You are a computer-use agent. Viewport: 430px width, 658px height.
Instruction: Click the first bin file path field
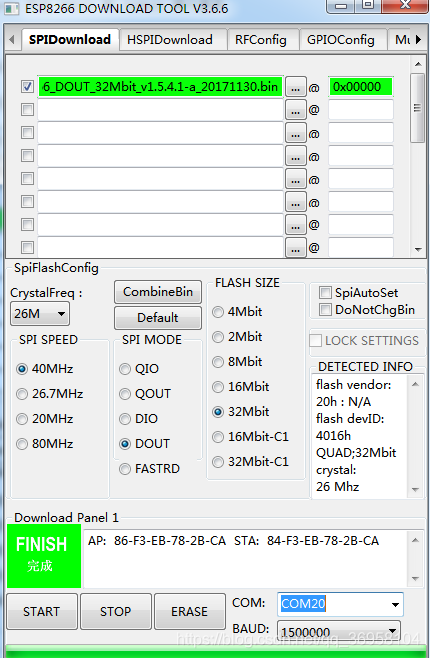coord(161,87)
